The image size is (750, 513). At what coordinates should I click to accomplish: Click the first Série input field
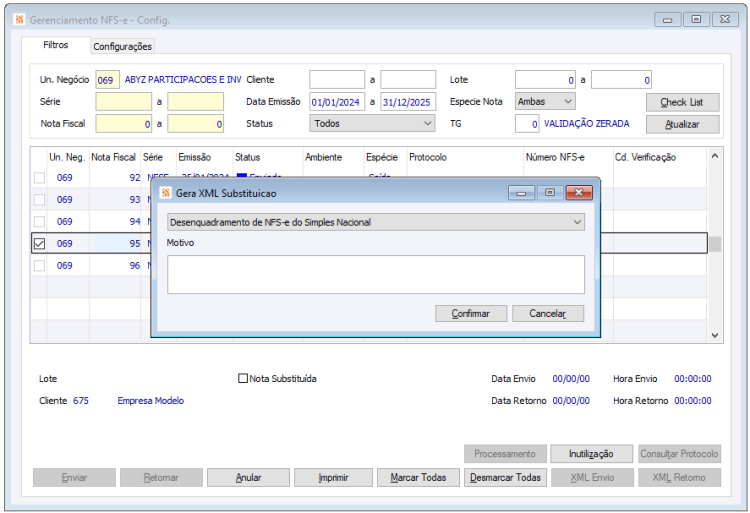coord(123,101)
